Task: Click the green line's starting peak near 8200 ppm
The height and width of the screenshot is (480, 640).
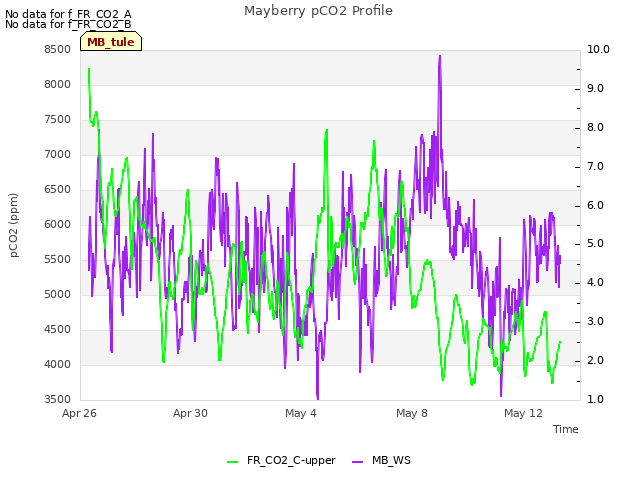Action: click(x=89, y=70)
